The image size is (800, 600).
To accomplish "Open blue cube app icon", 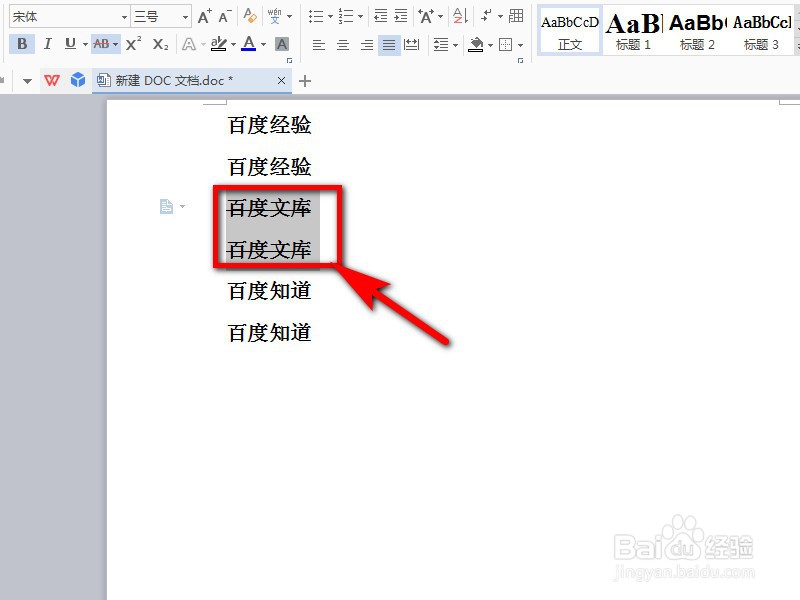I will 78,80.
